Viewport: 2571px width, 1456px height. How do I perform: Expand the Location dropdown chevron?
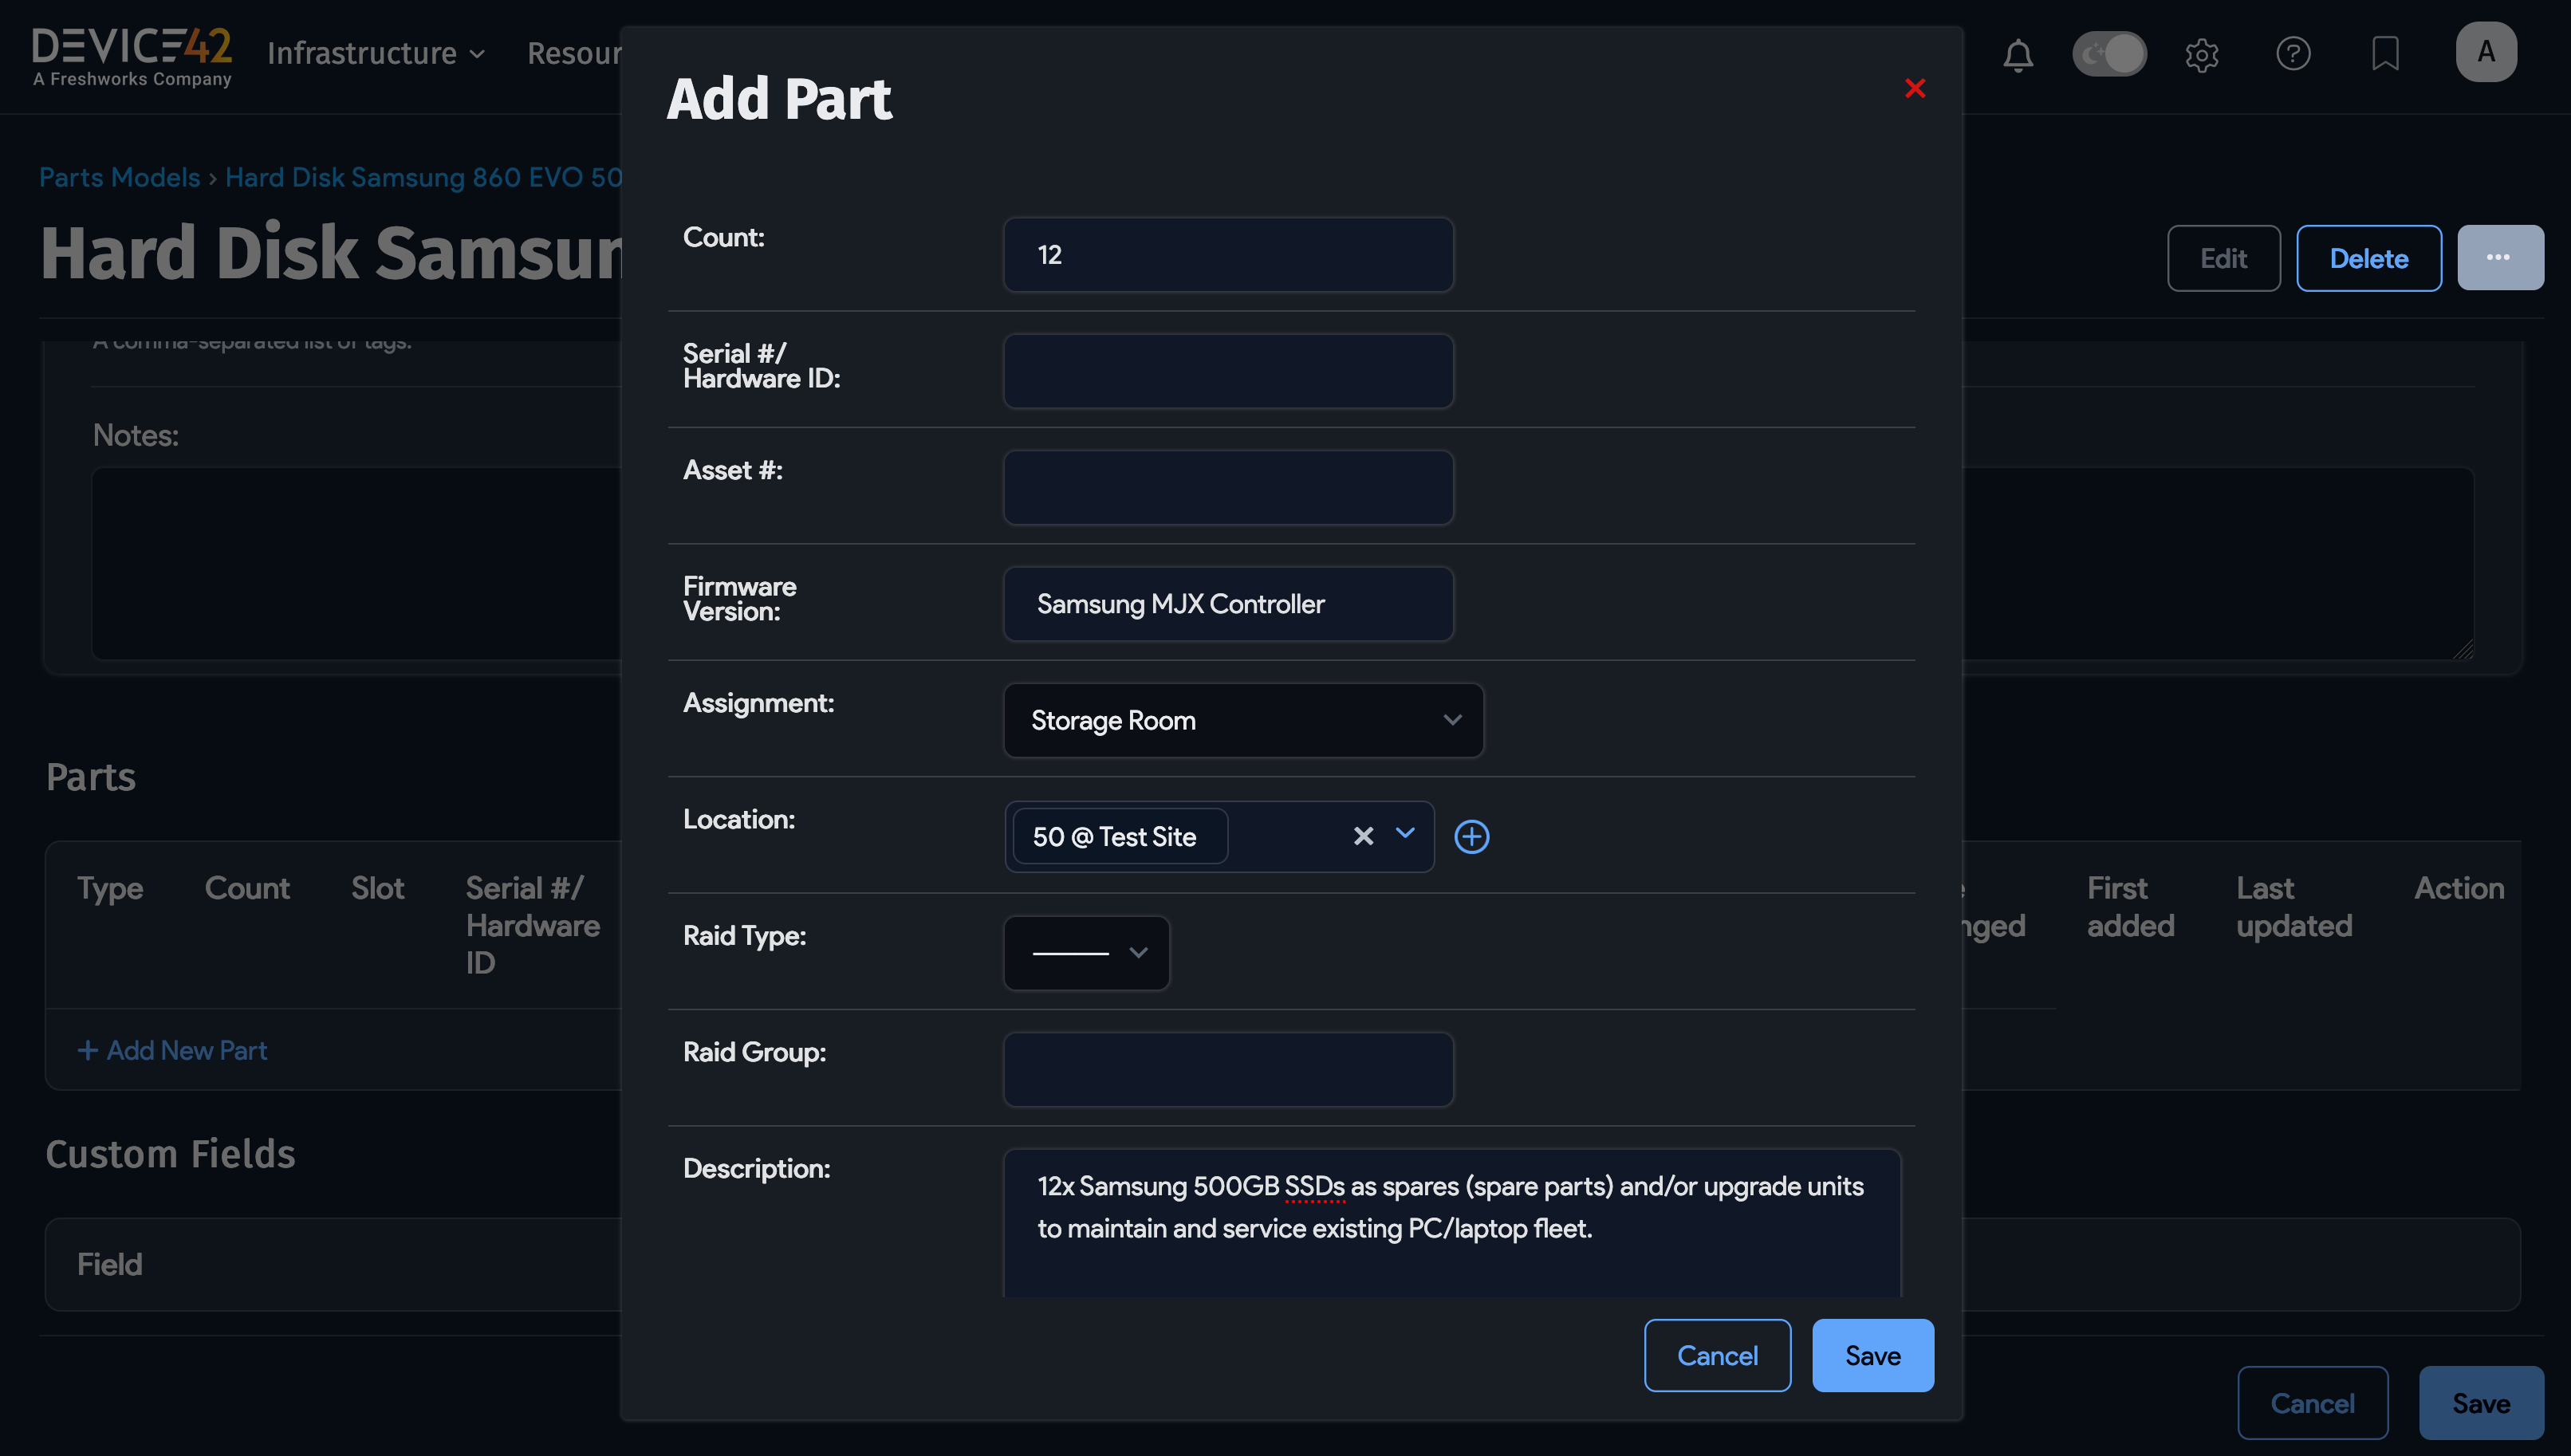1406,836
